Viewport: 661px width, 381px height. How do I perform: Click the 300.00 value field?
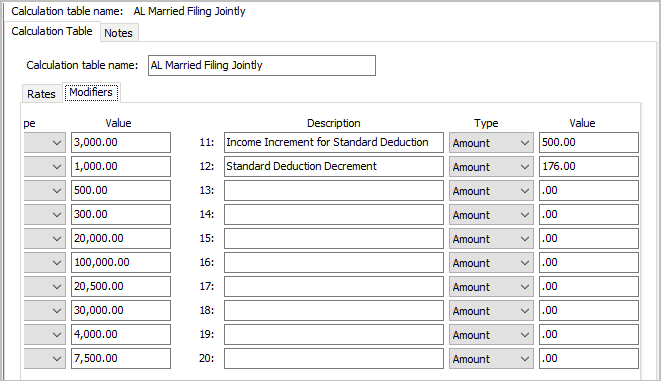[x=121, y=215]
